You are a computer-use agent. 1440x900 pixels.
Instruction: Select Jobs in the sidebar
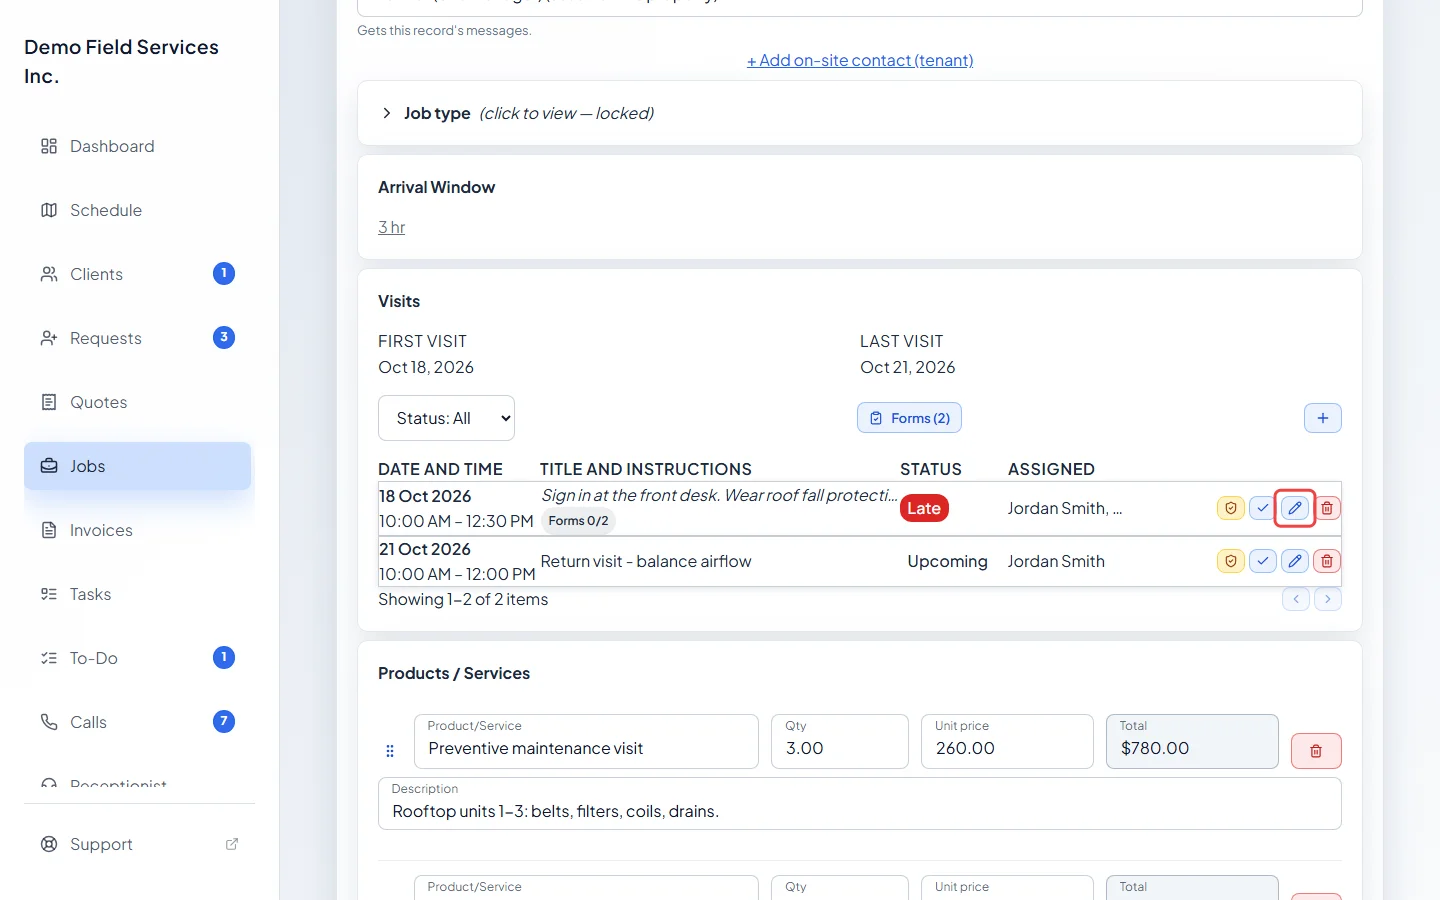138,466
